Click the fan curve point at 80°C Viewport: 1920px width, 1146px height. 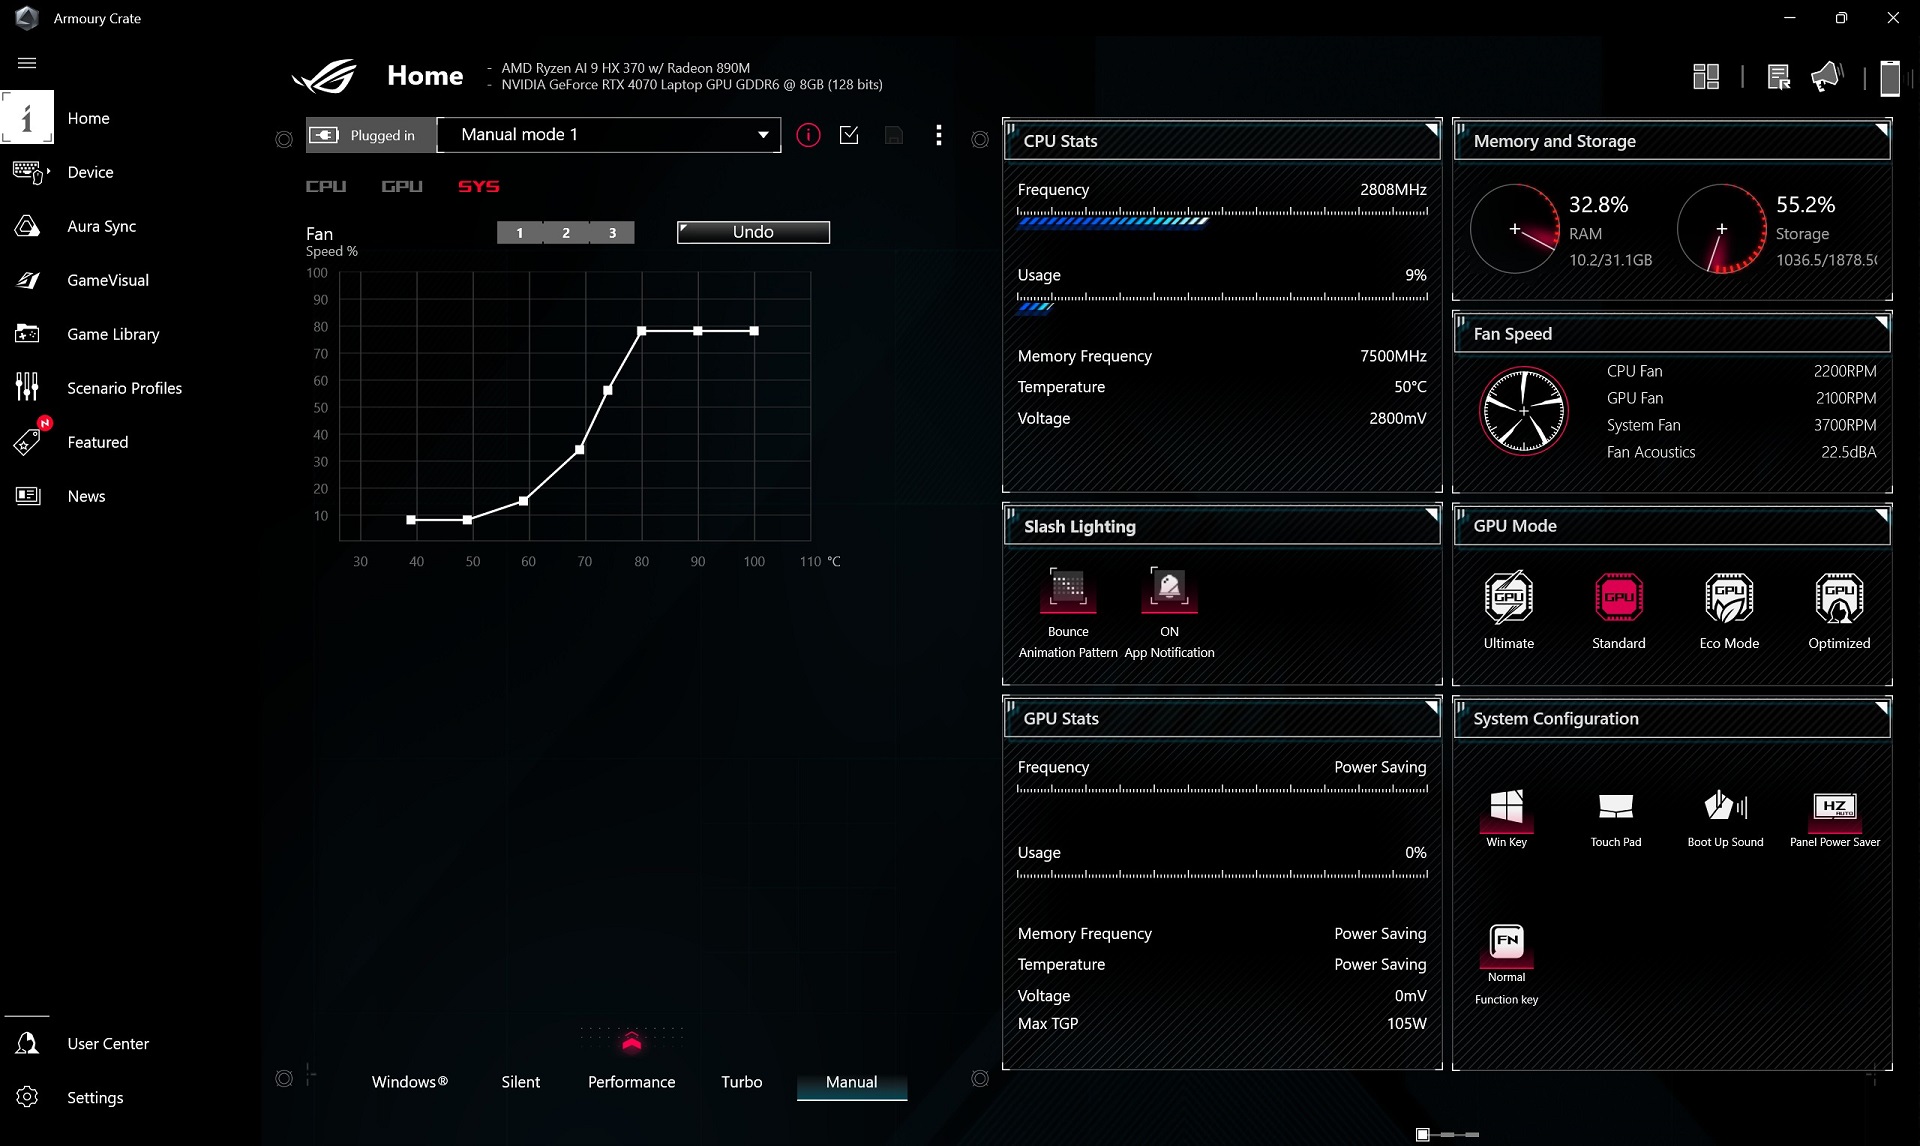(642, 331)
